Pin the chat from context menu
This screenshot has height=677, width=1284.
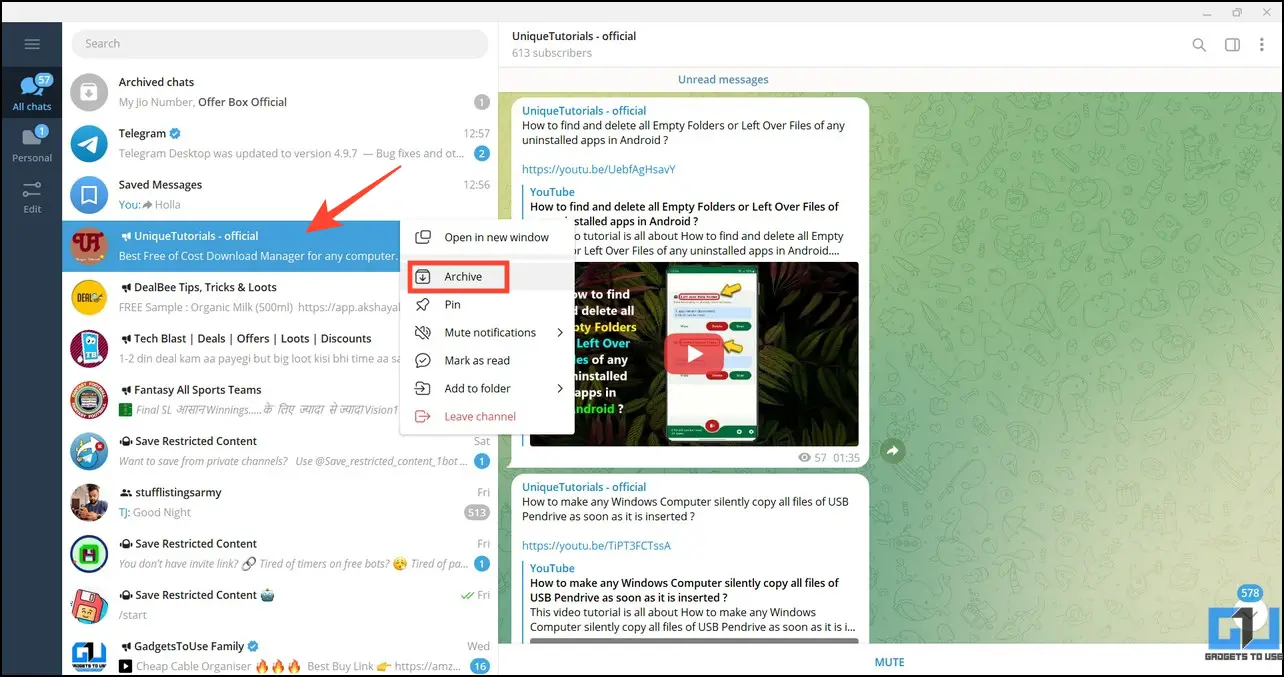(487, 305)
